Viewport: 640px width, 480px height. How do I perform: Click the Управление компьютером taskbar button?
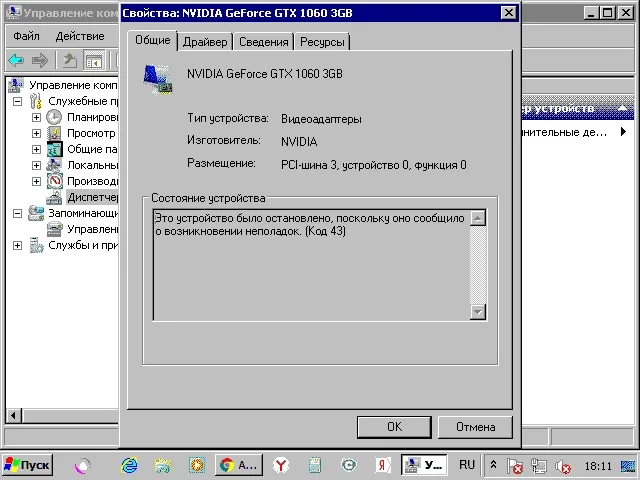(424, 465)
